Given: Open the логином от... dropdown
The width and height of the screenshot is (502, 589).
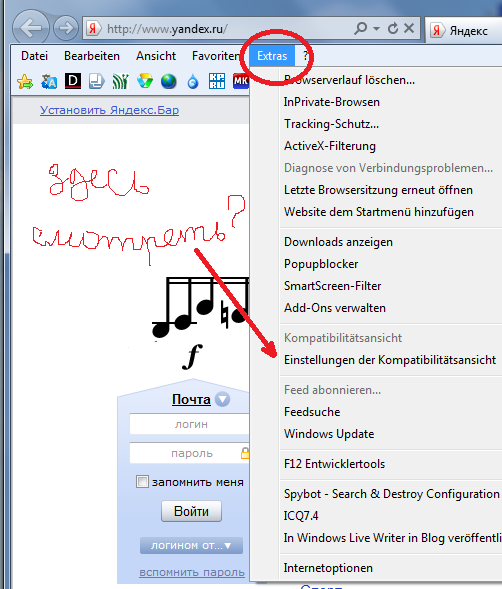Looking at the screenshot, I should click(191, 545).
